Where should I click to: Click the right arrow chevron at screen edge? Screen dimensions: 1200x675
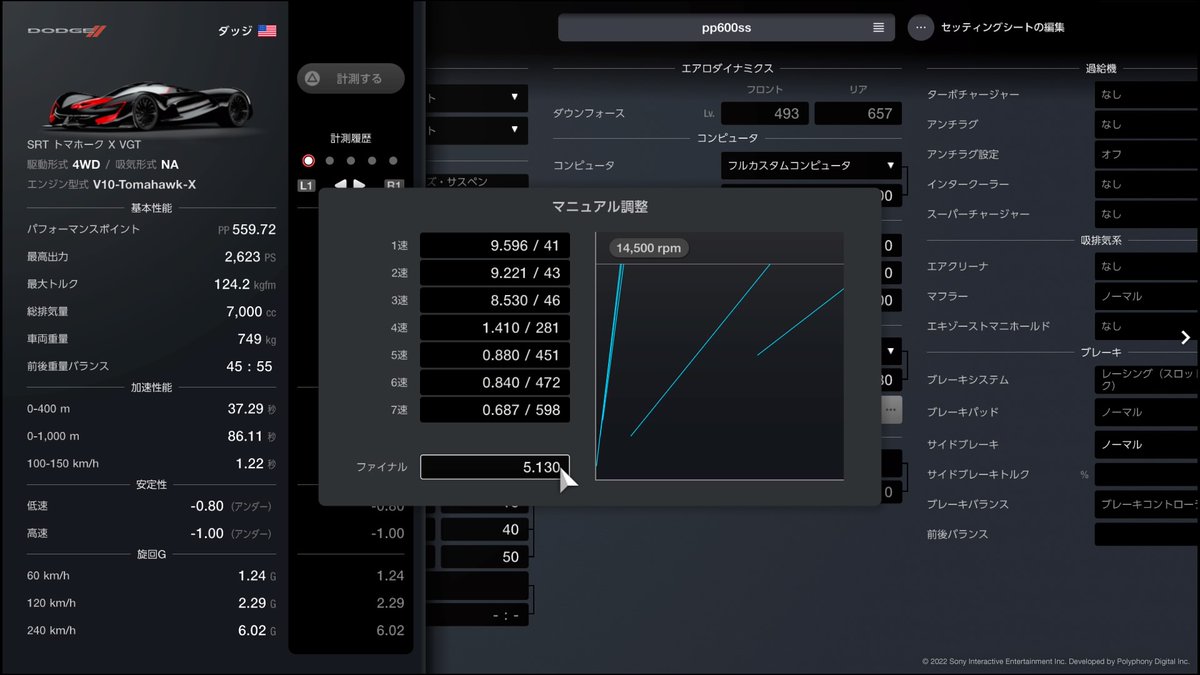pyautogui.click(x=1186, y=337)
